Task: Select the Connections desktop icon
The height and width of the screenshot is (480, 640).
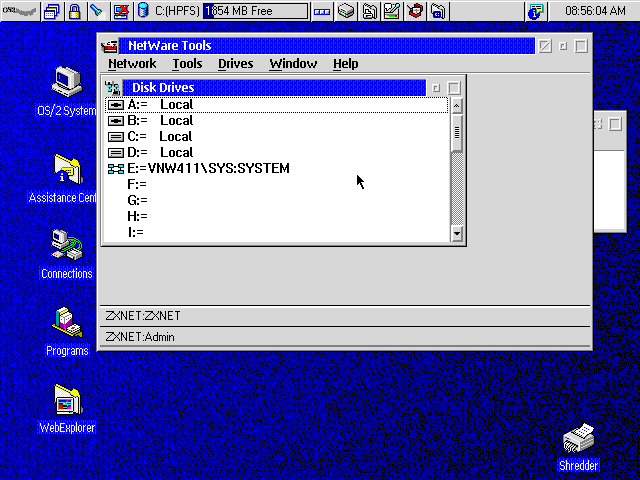Action: click(x=67, y=255)
